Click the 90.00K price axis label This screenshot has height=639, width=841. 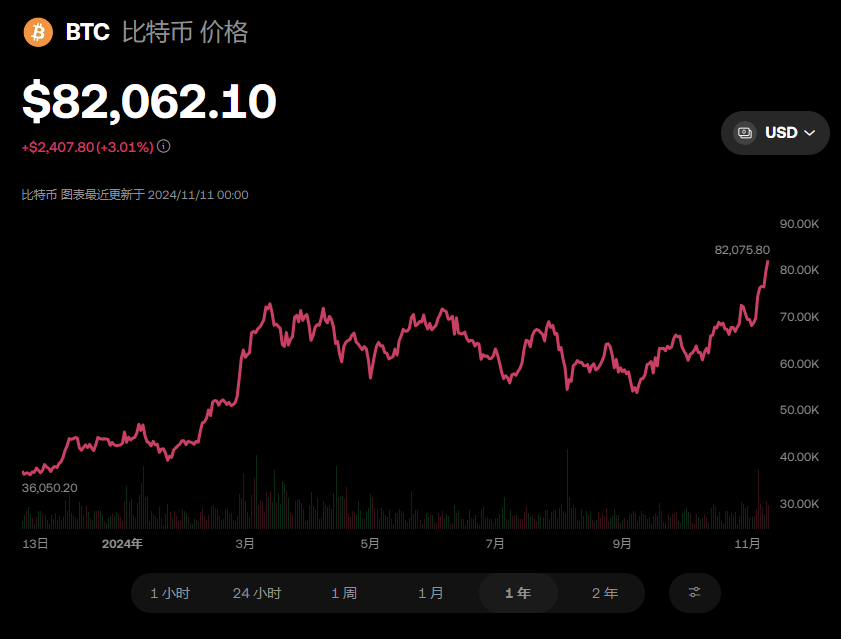pyautogui.click(x=799, y=223)
